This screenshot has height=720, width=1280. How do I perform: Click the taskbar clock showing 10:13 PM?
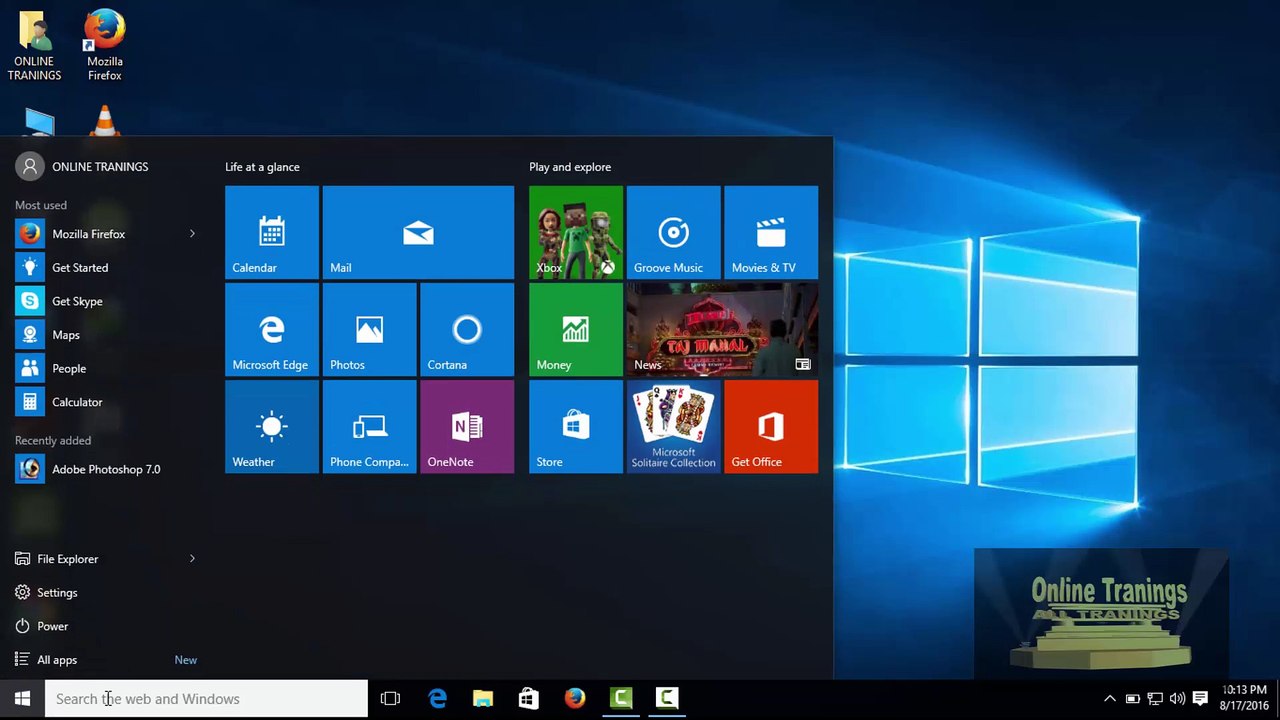pyautogui.click(x=1244, y=698)
